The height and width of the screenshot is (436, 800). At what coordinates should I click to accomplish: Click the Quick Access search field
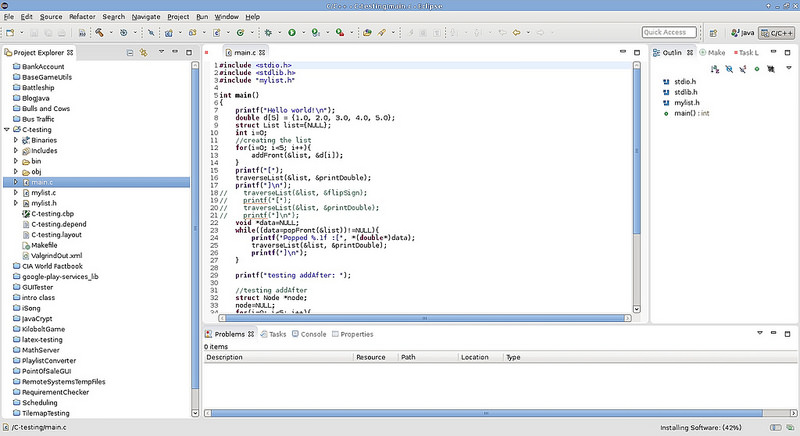coord(670,33)
